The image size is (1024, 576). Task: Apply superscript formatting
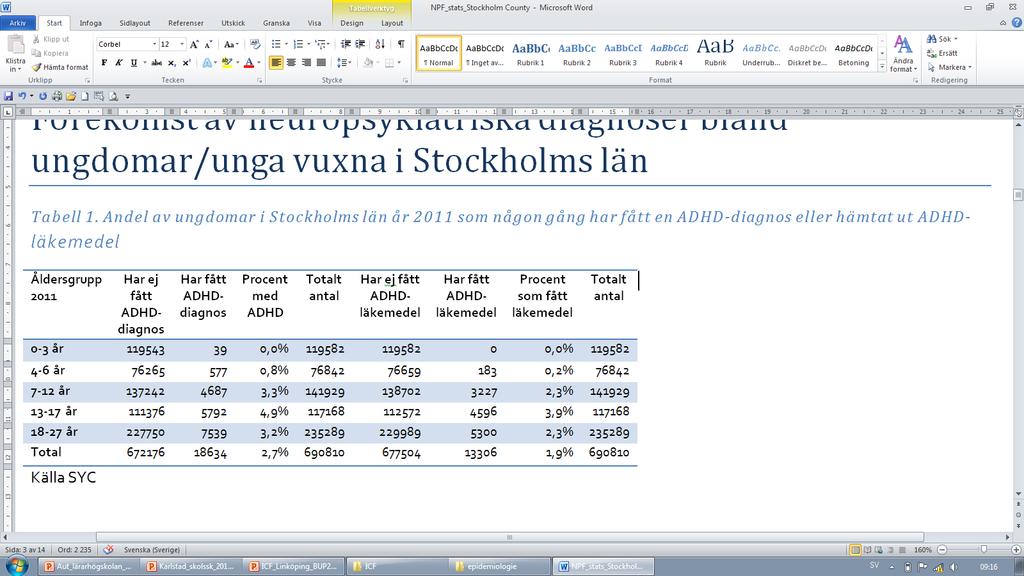pyautogui.click(x=186, y=63)
